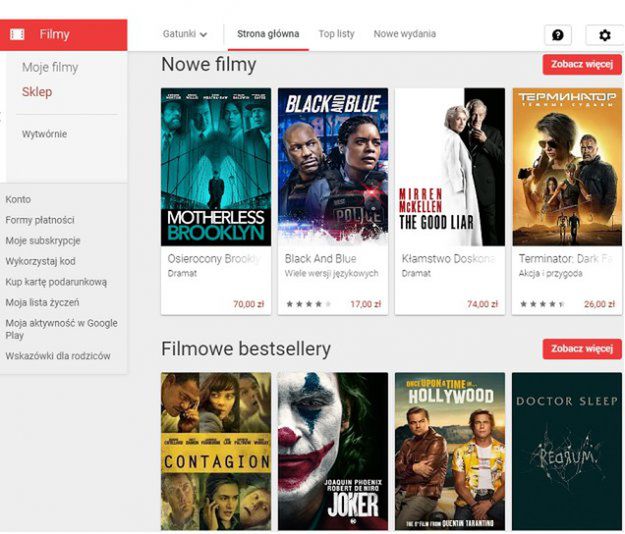The image size is (625, 534).
Task: Click Dramat under Osierocony Brooklyn
Action: tap(182, 274)
